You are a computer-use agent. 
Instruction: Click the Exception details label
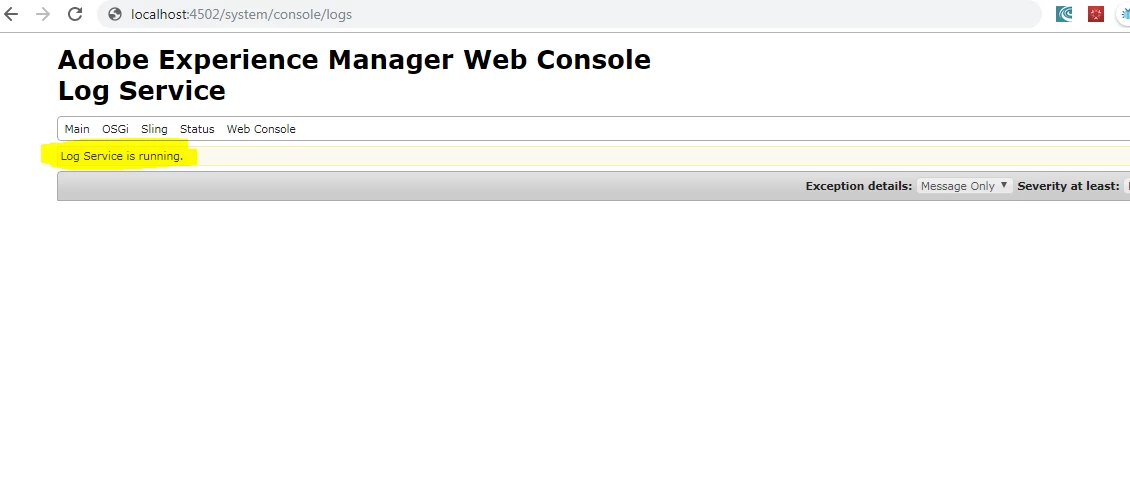click(x=858, y=186)
